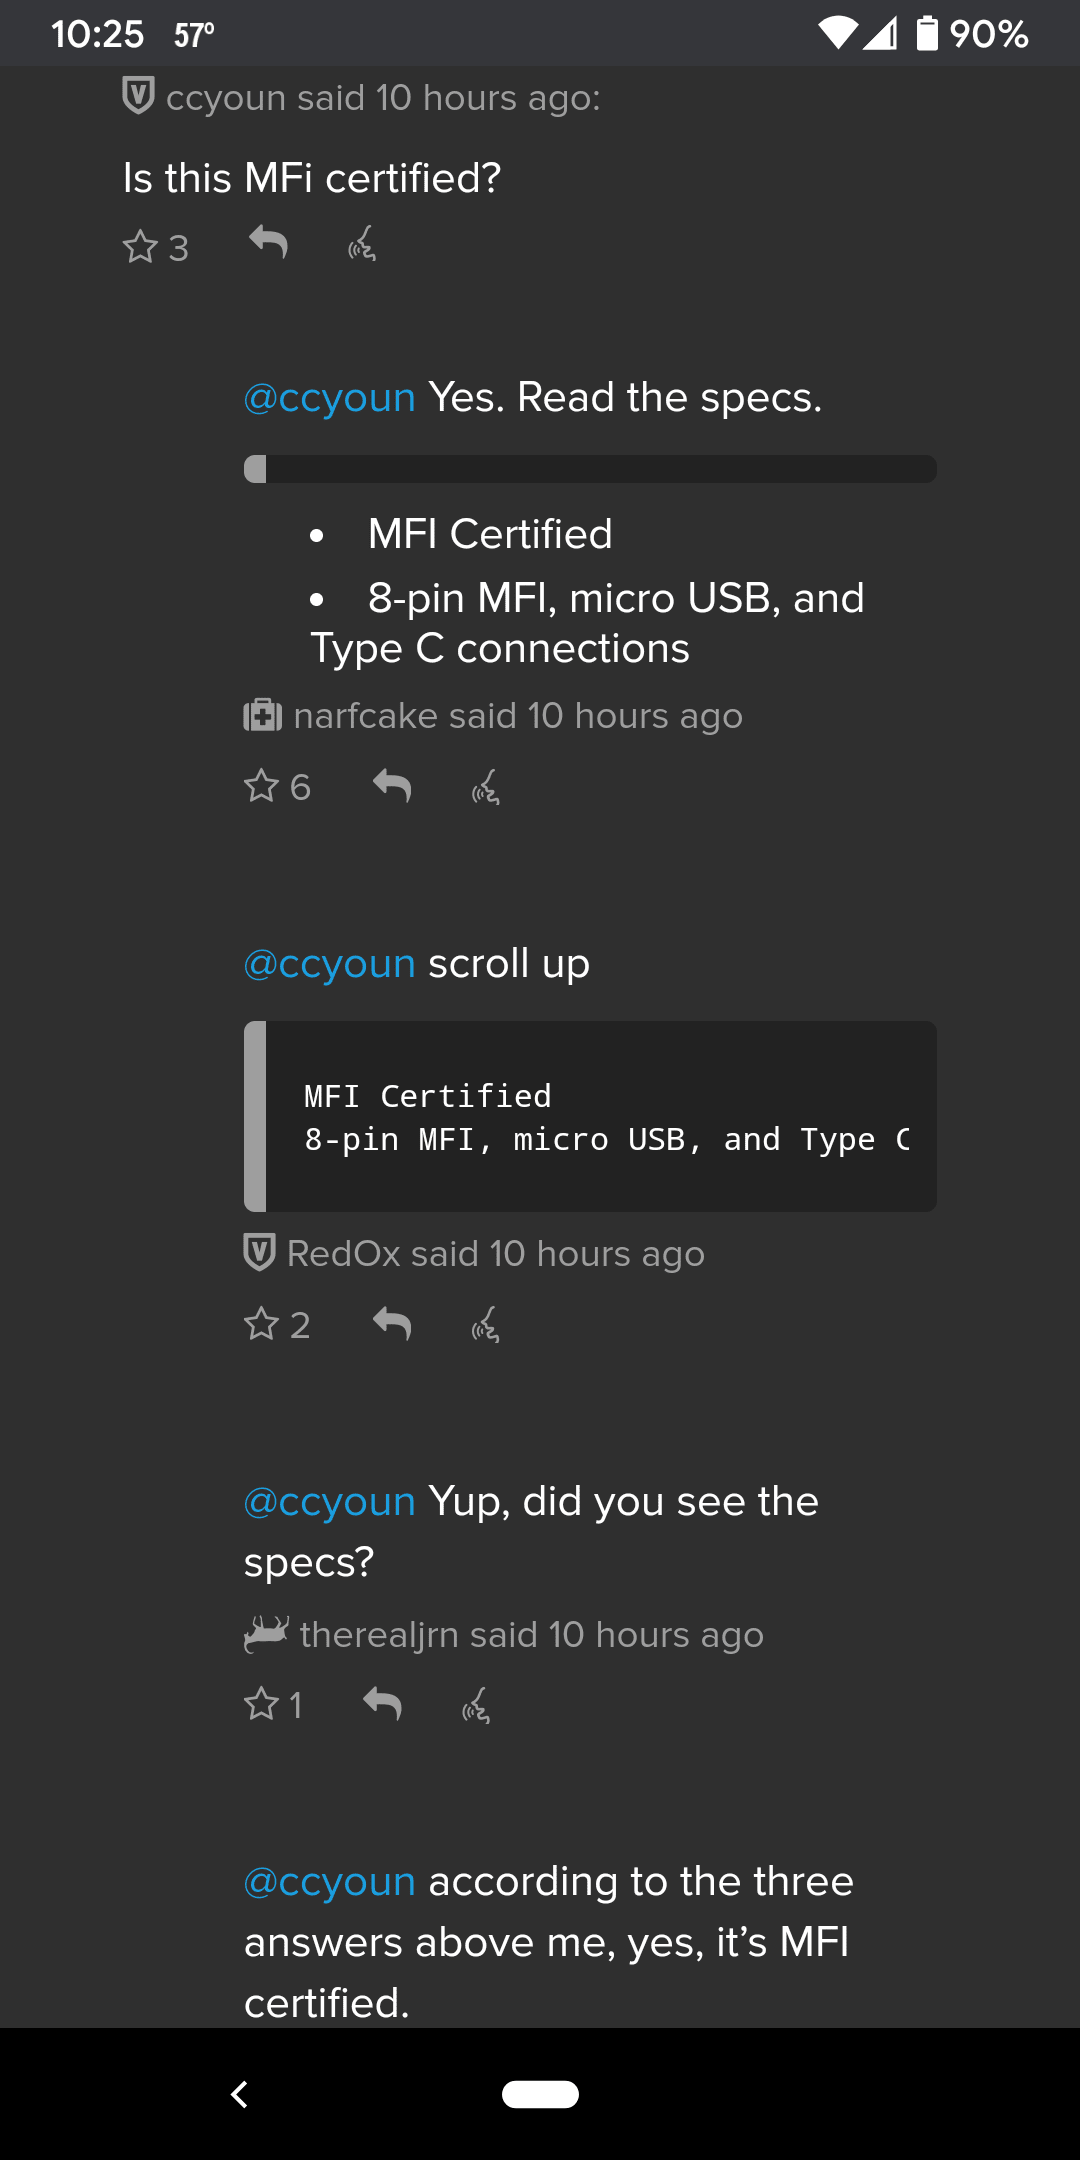
Task: Tap whisper icon under narfcake's reply
Action: point(486,788)
